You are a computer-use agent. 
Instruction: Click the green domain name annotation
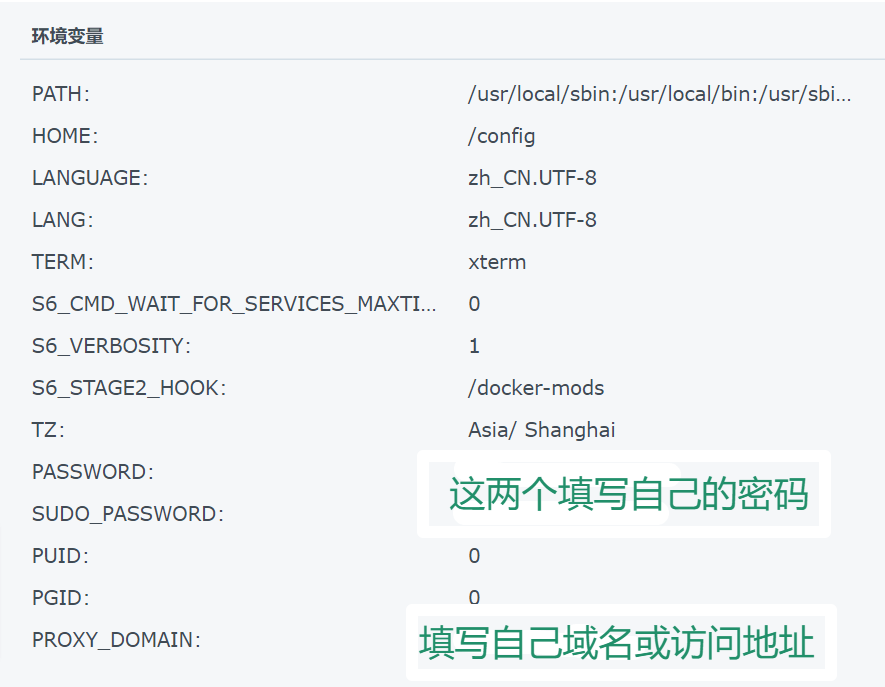tap(616, 642)
